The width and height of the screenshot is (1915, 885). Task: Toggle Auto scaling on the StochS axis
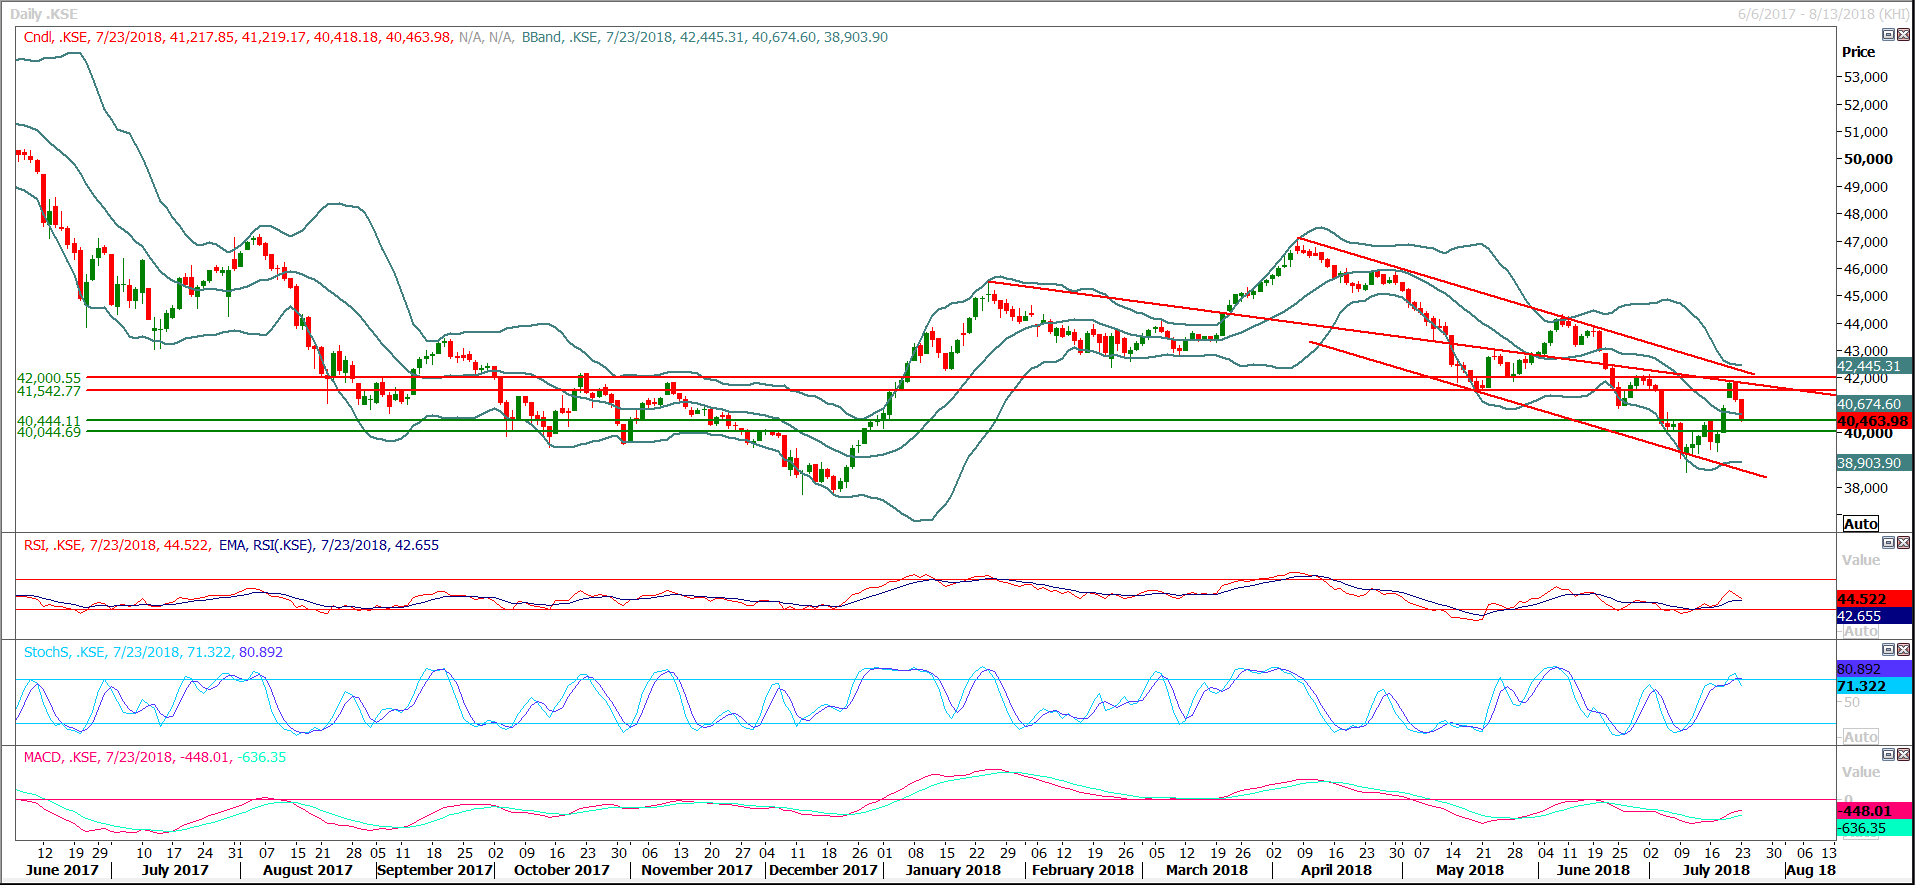1860,737
